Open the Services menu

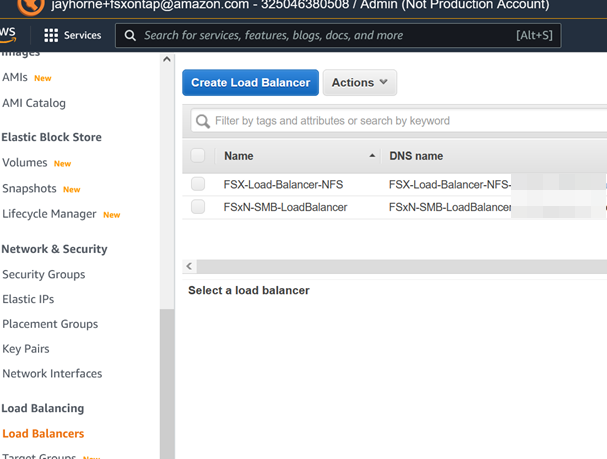[72, 35]
